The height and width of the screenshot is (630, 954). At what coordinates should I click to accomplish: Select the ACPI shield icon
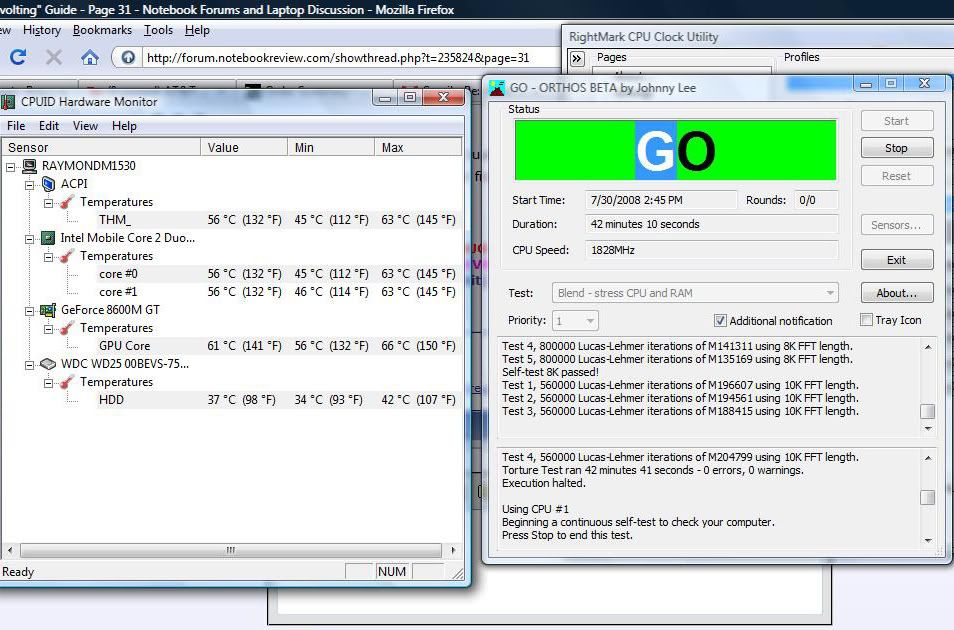pos(49,184)
